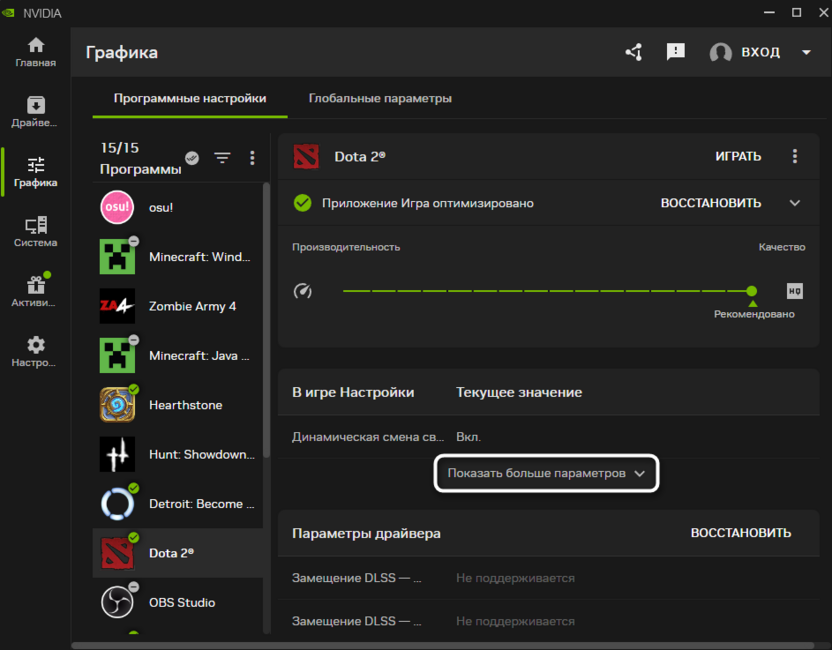The height and width of the screenshot is (650, 832).
Task: Click the NVIDIA logo in title bar
Action: 8,13
